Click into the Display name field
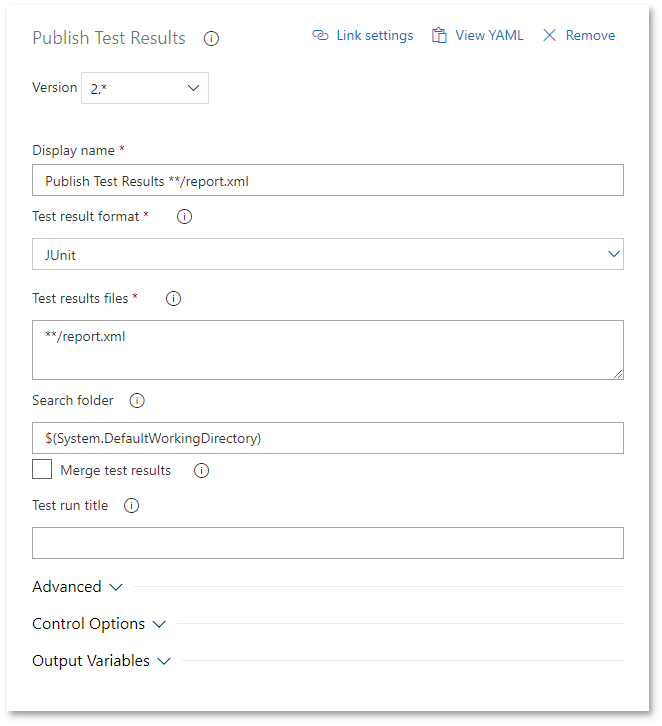Screen dimensions: 662x726 [x=327, y=180]
